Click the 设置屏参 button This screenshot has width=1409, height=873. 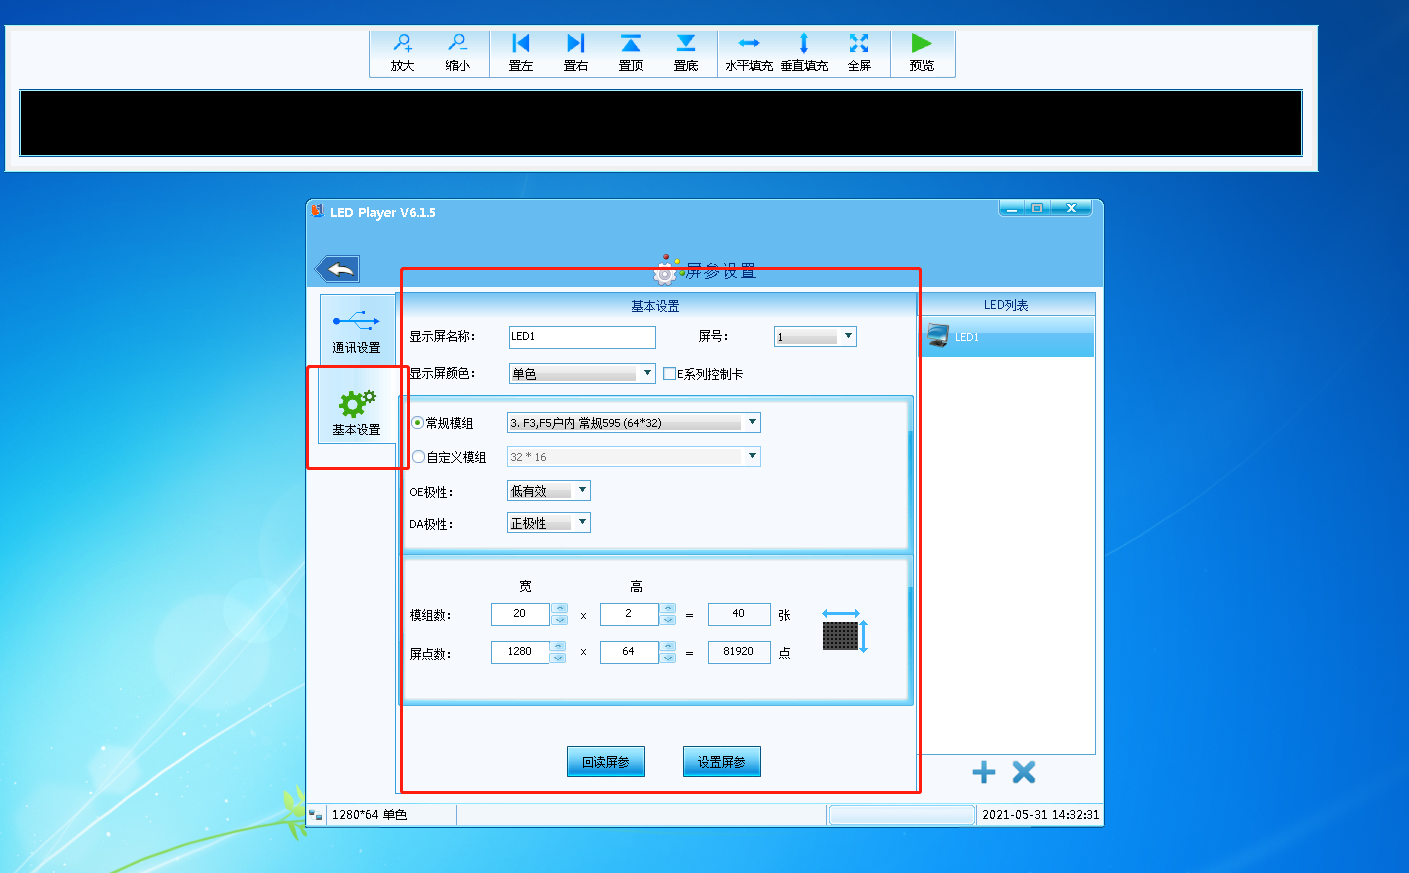click(722, 762)
